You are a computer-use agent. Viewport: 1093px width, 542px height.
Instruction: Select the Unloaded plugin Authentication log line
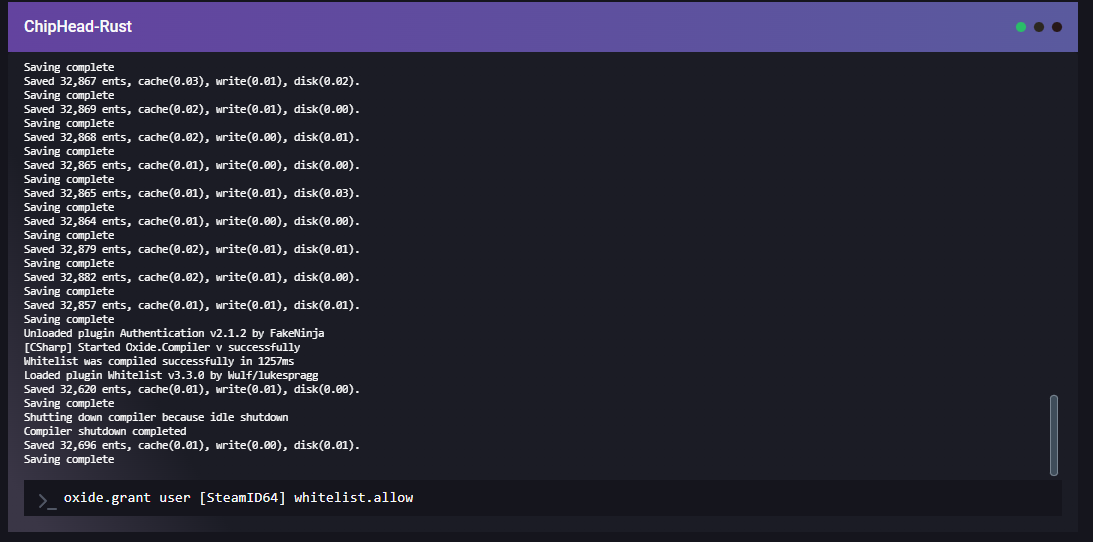click(x=174, y=333)
